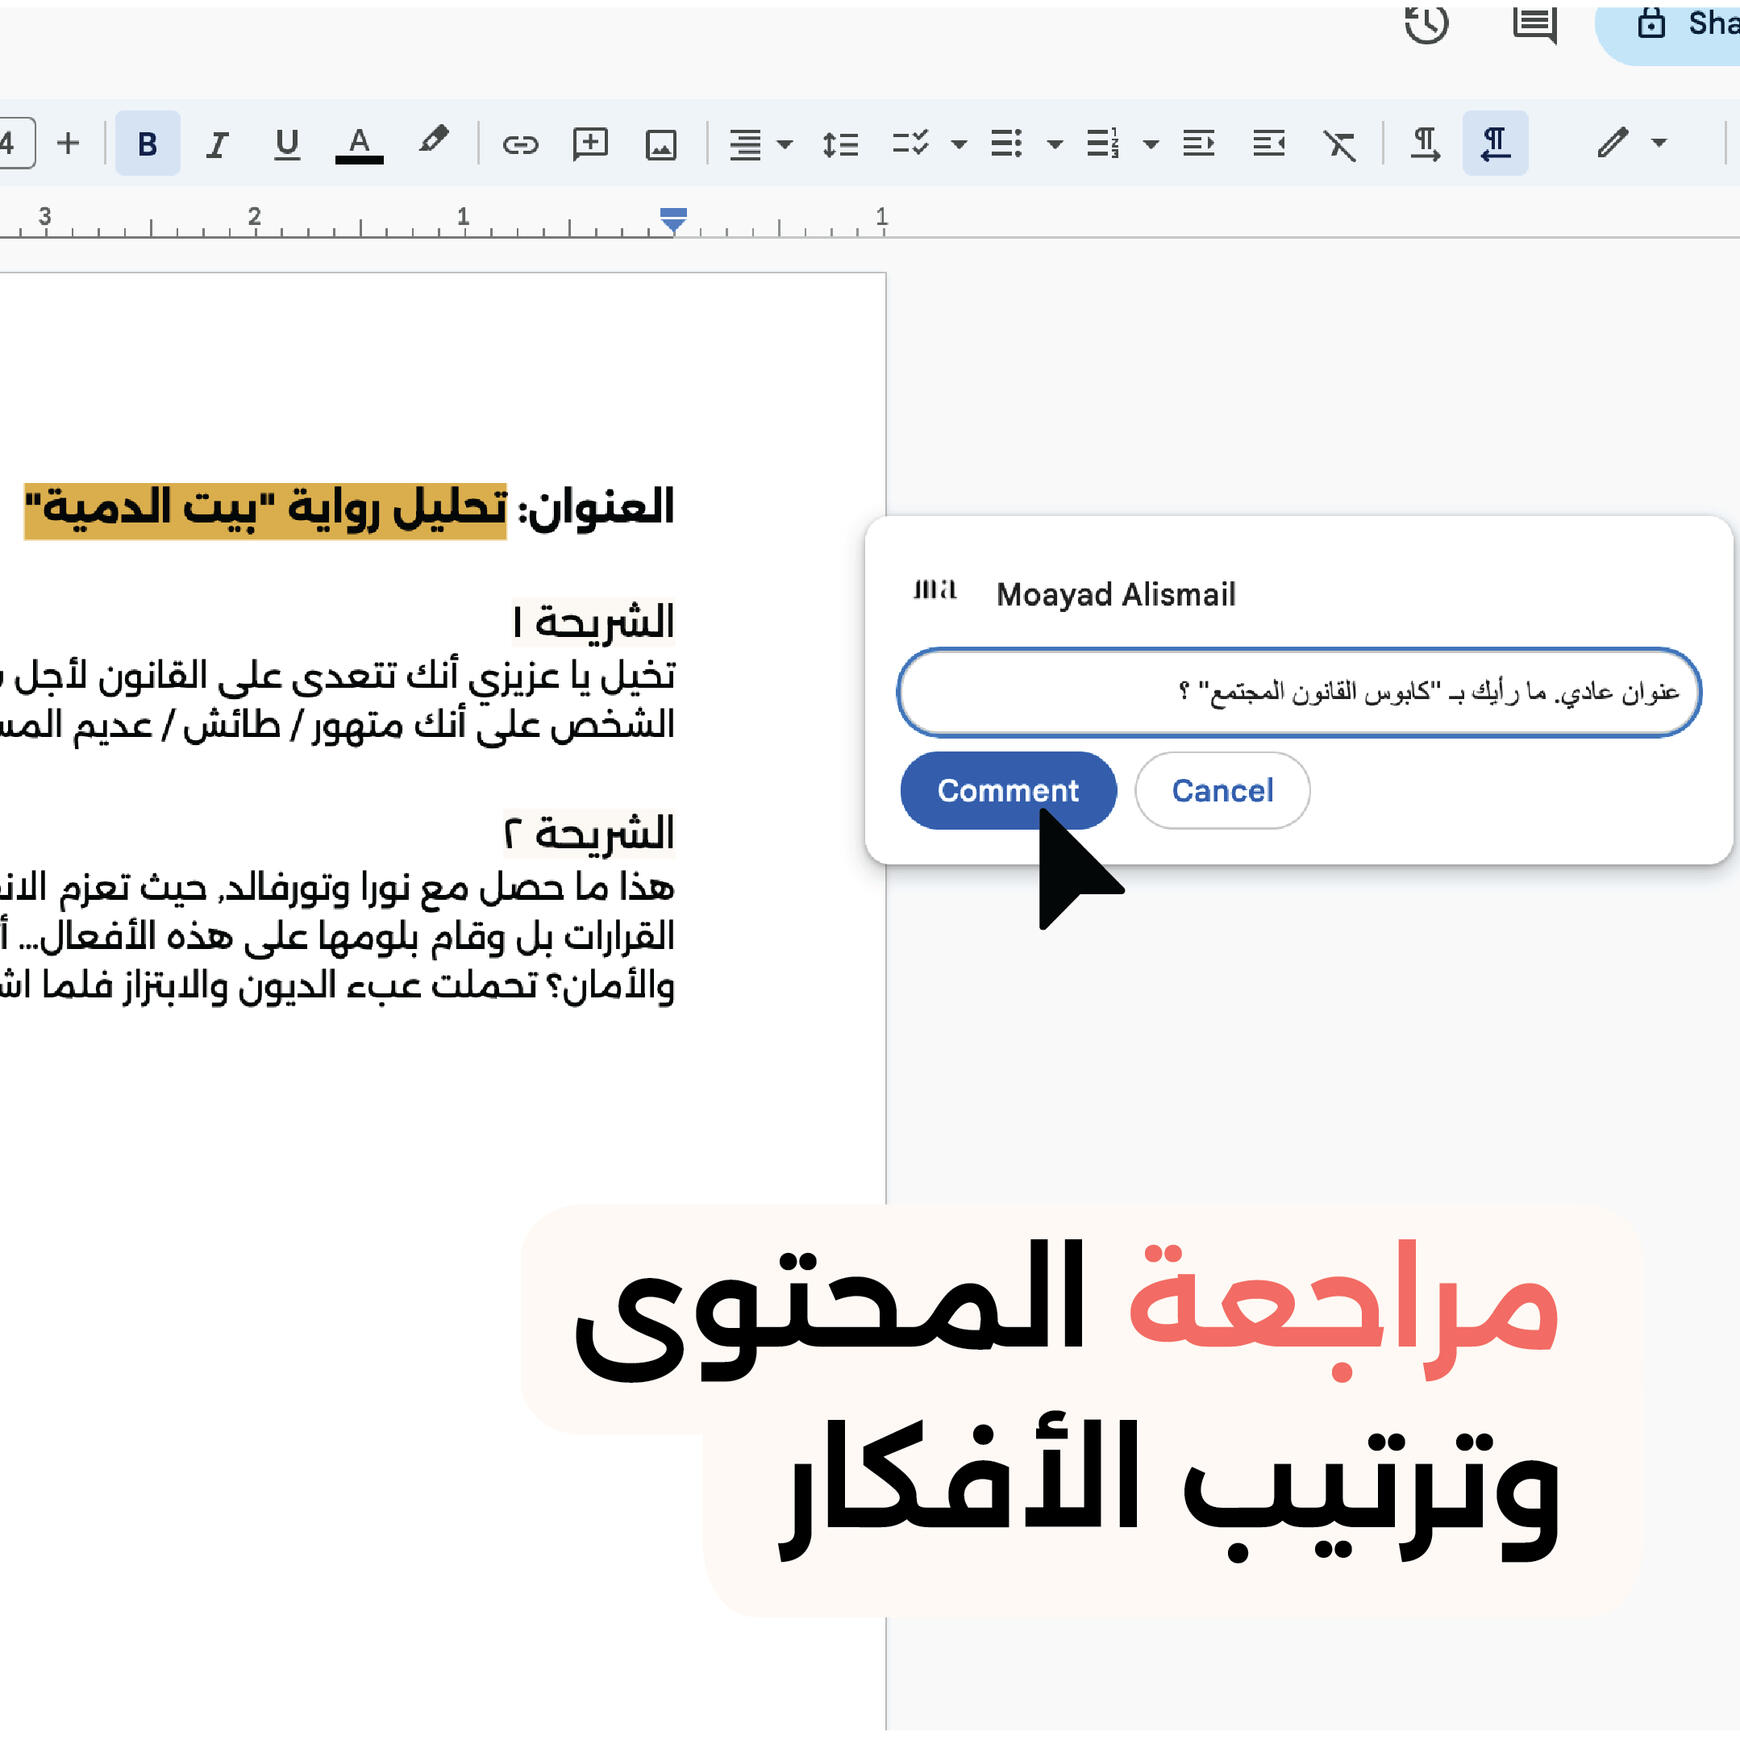Viewport: 1740px width, 1740px height.
Task: Click inside the comment text field
Action: point(1299,692)
